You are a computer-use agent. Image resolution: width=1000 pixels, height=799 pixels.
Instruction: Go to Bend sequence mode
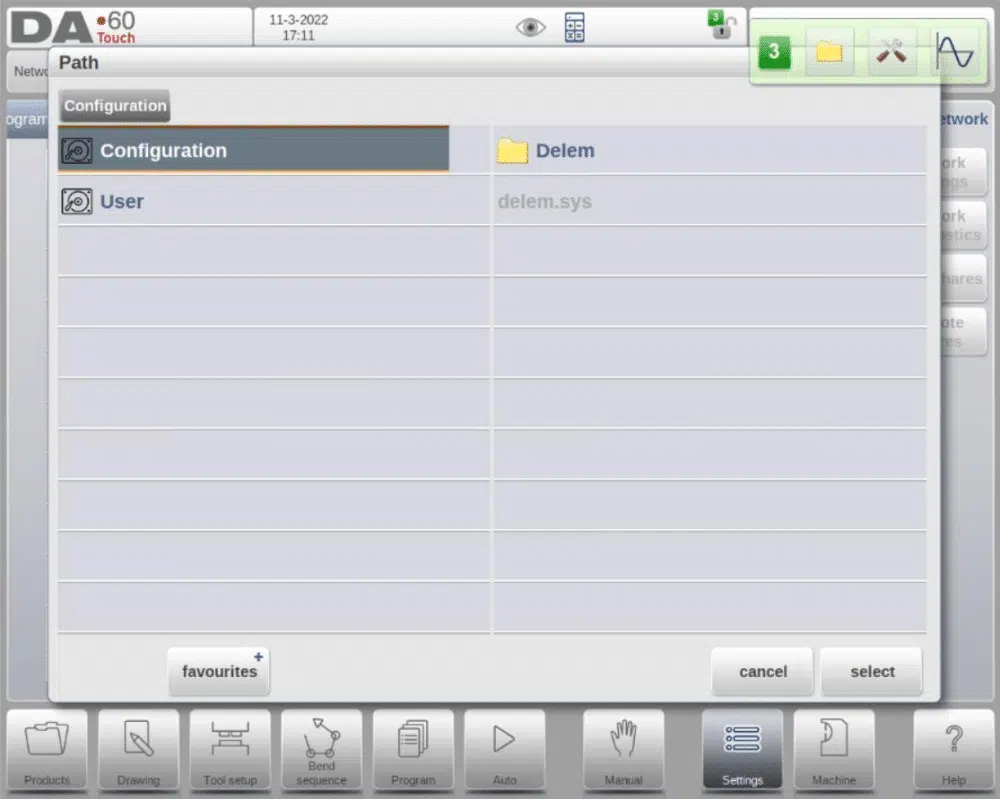click(x=321, y=751)
